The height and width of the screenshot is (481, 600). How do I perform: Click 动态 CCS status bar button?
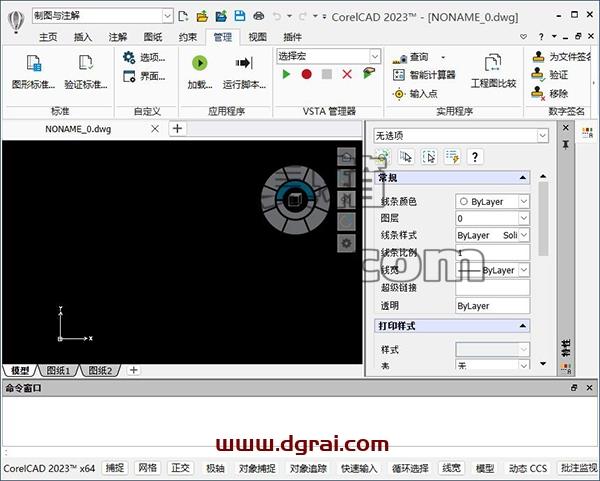tap(527, 468)
